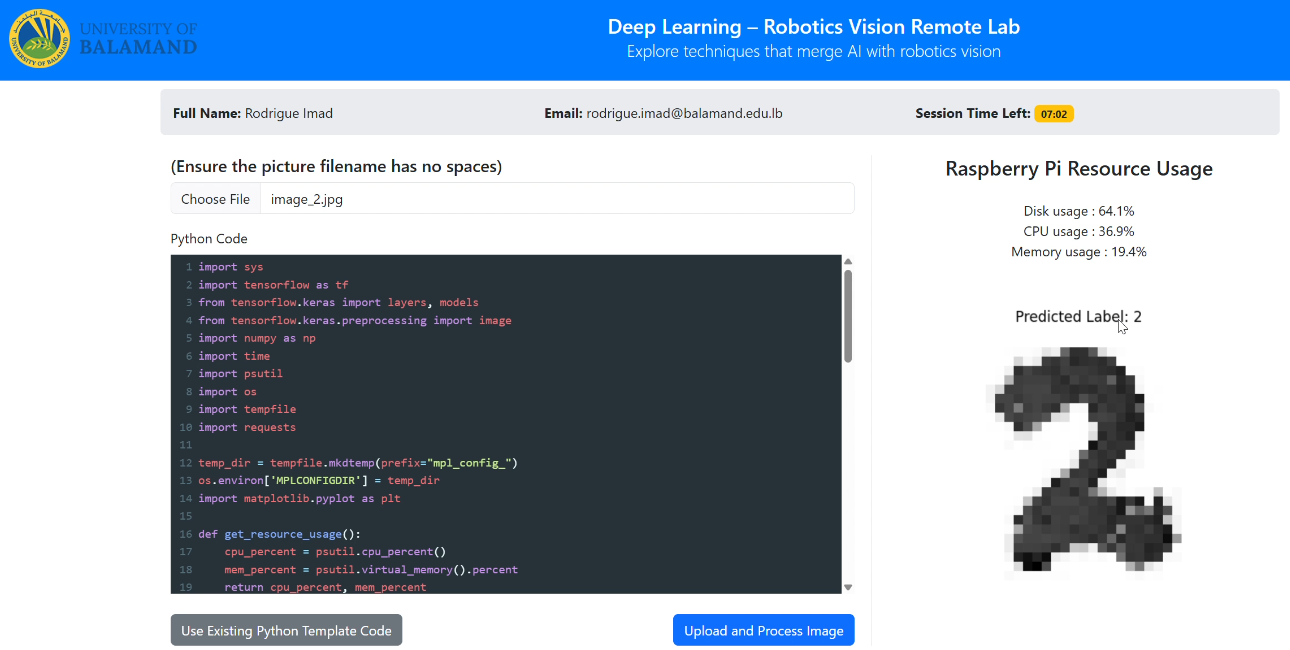Click the Disk usage reading
This screenshot has width=1290, height=650.
click(1078, 211)
